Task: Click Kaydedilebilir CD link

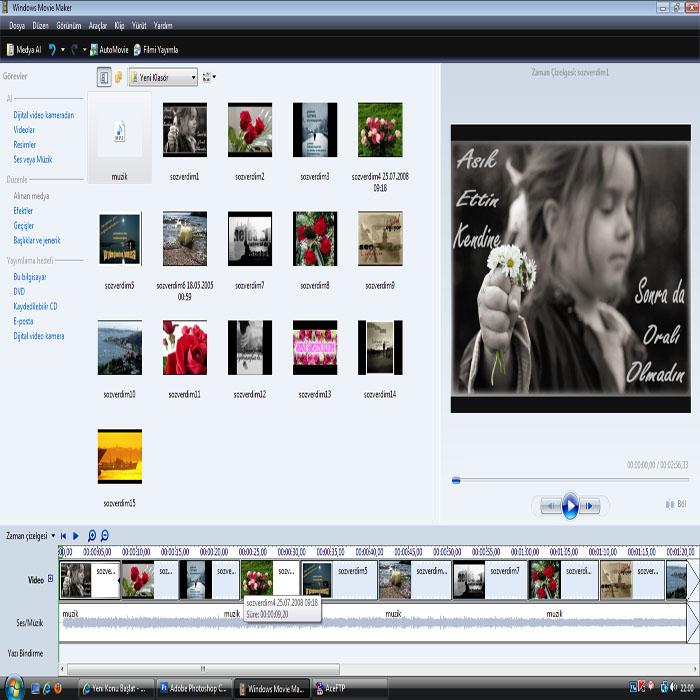Action: point(35,306)
